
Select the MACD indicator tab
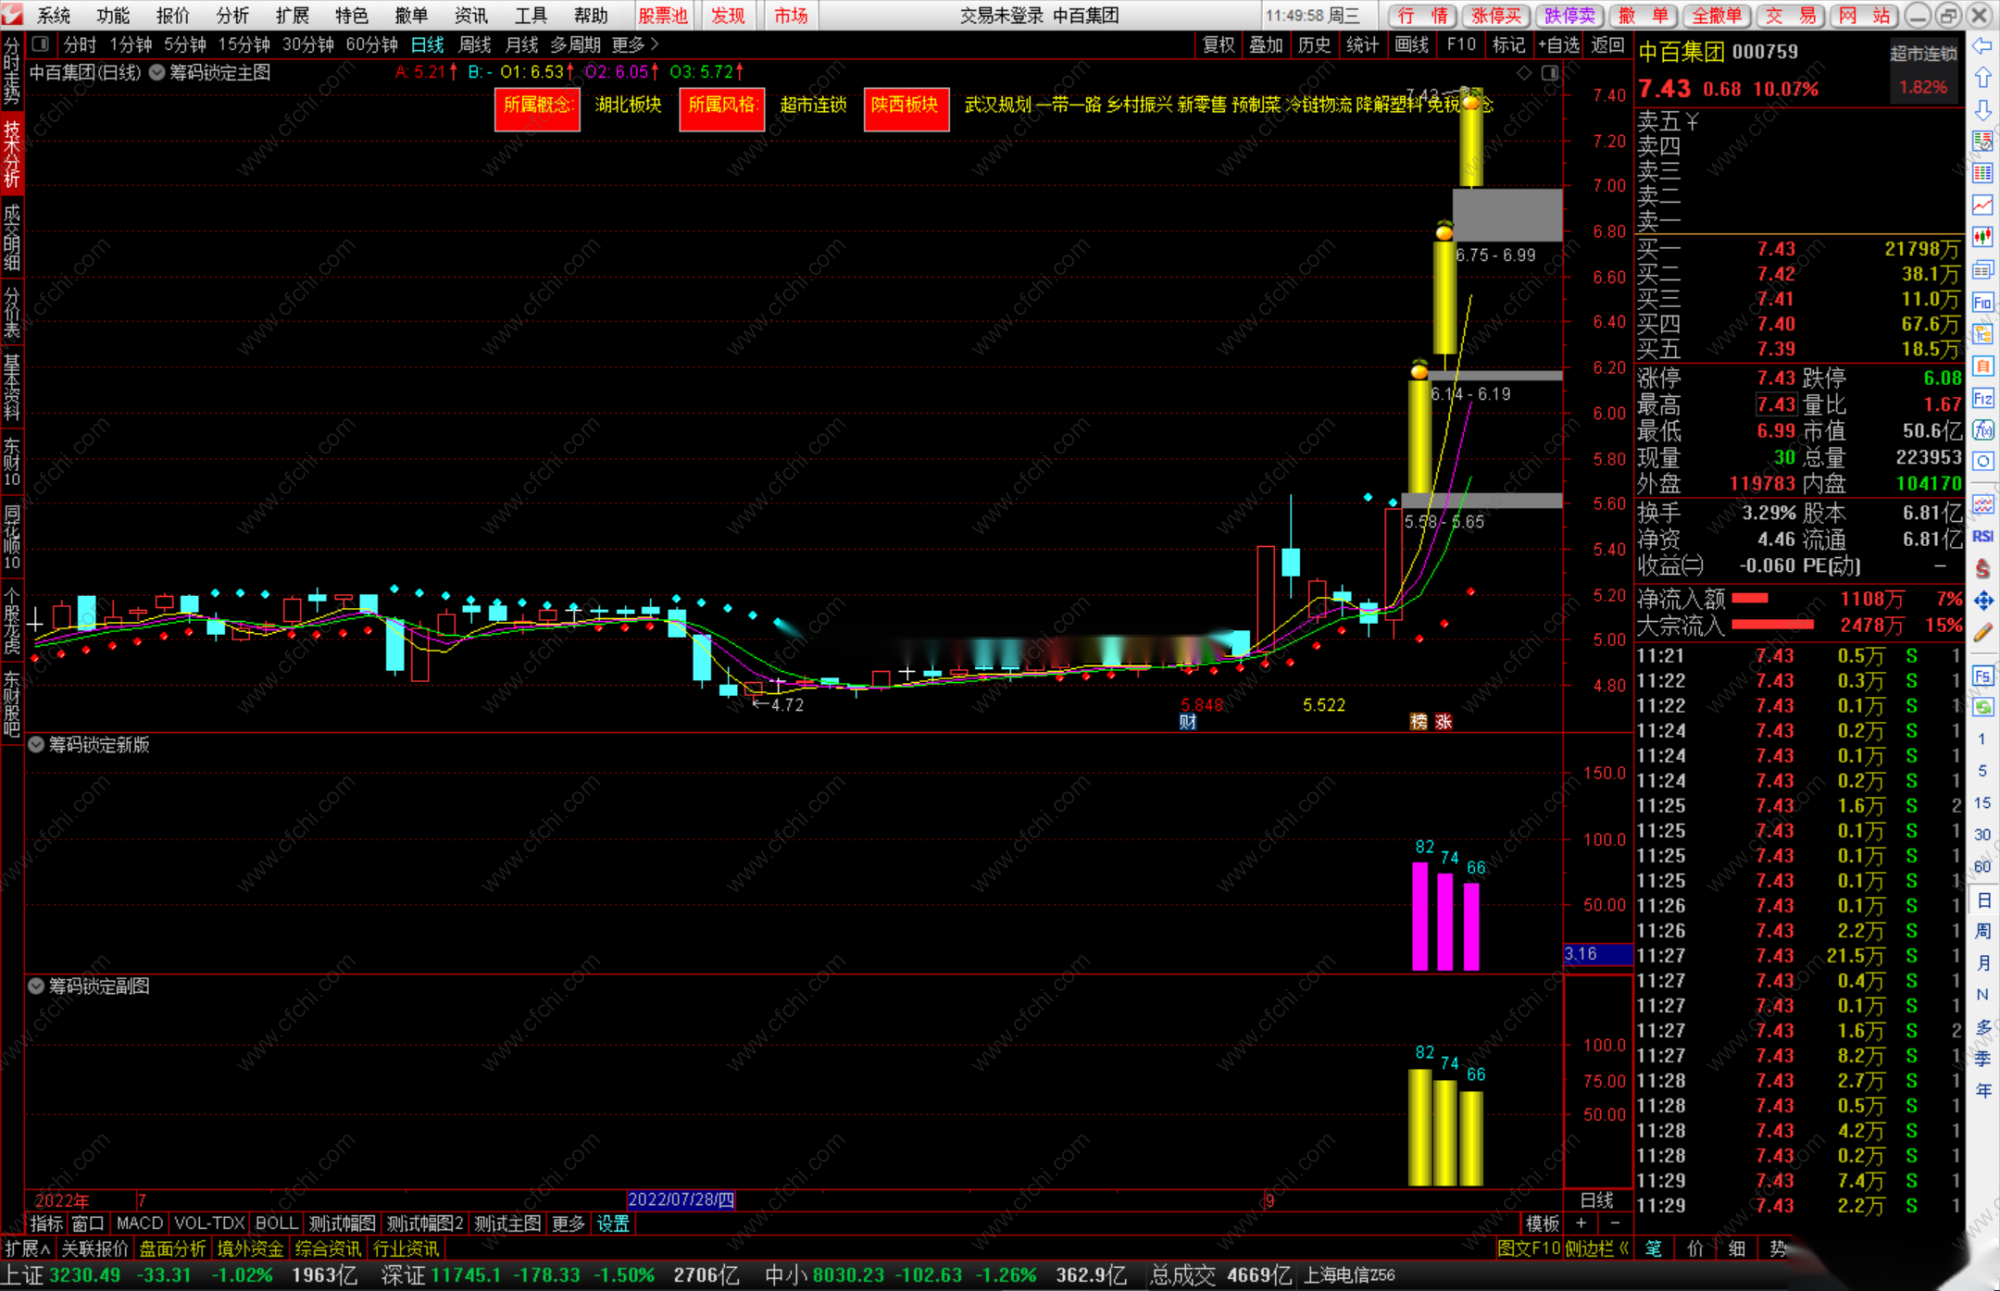[139, 1223]
